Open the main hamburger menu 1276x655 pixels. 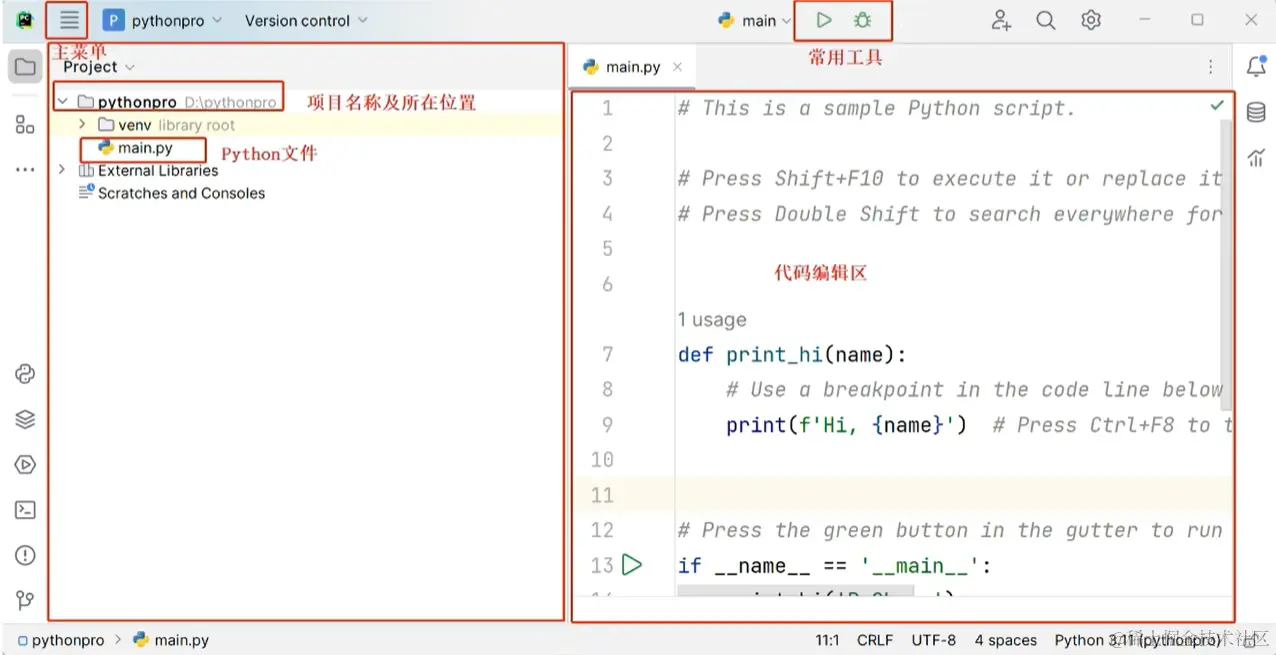(x=69, y=20)
